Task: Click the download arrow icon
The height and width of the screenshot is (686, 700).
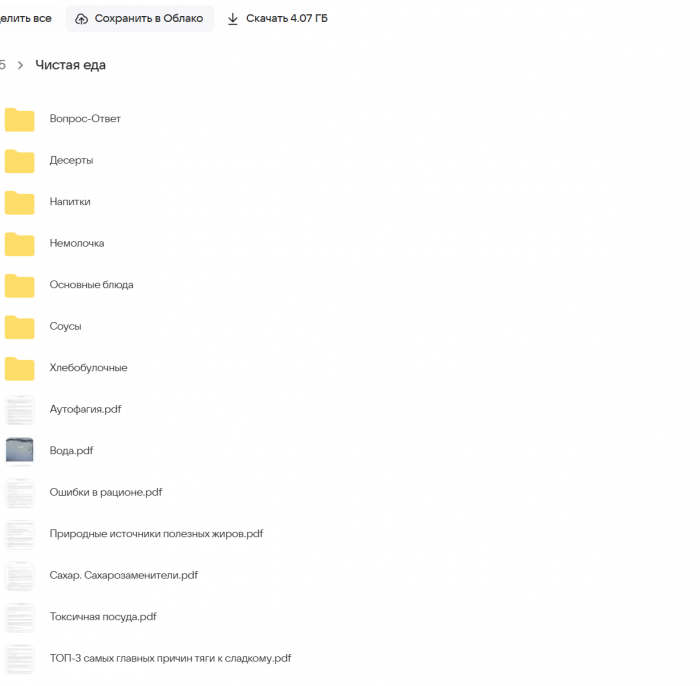Action: (233, 19)
